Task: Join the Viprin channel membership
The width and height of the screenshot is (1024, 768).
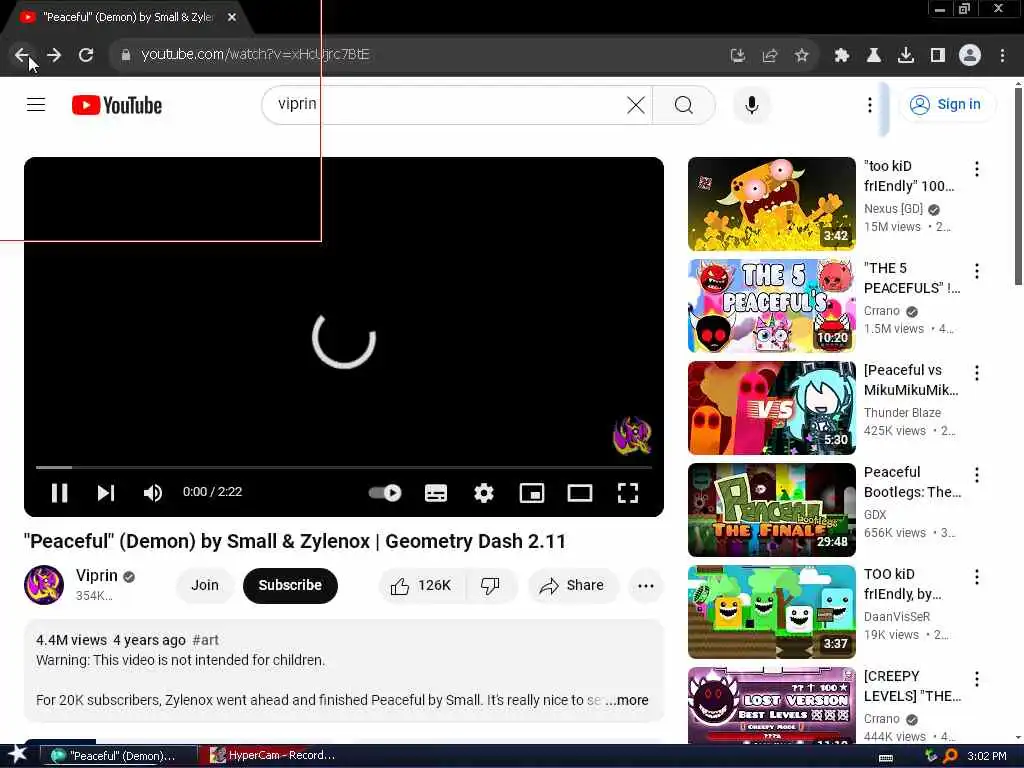Action: [204, 585]
